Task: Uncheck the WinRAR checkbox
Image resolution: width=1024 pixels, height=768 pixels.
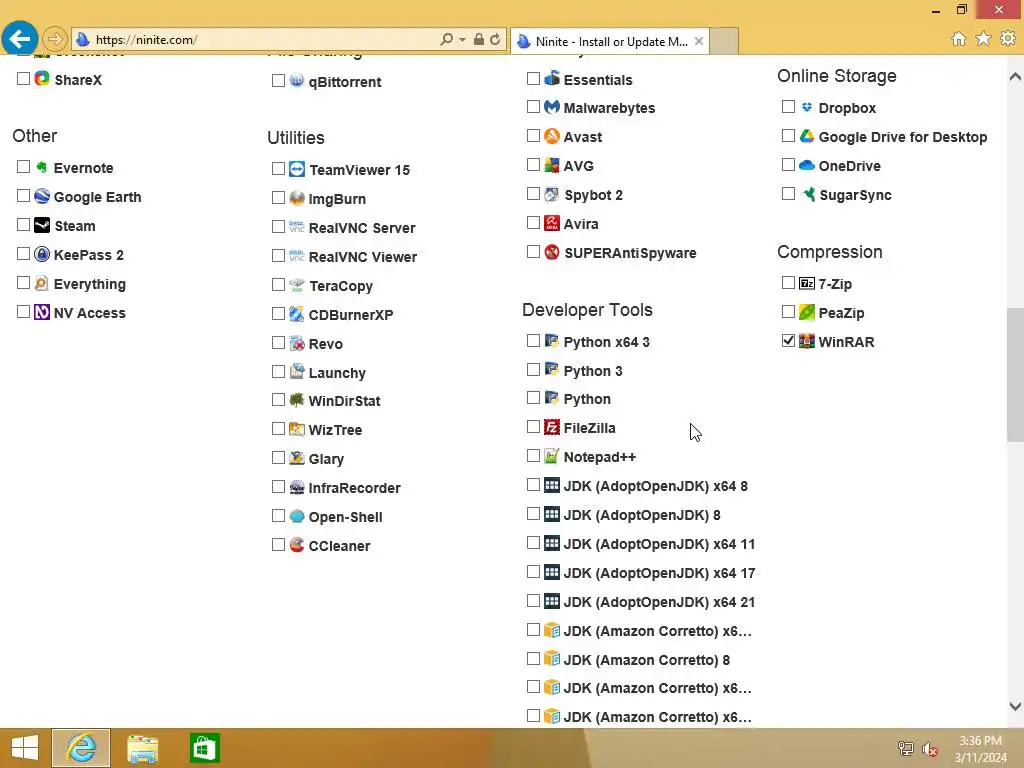Action: (788, 340)
